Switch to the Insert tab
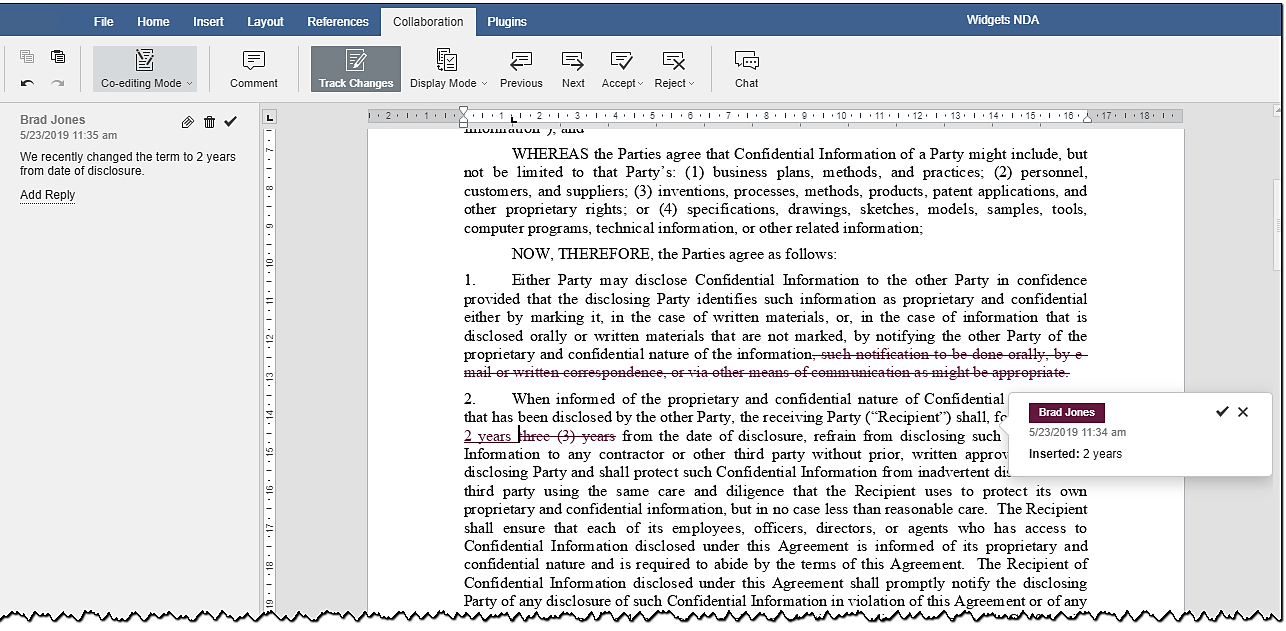This screenshot has height=631, width=1286. 209,21
